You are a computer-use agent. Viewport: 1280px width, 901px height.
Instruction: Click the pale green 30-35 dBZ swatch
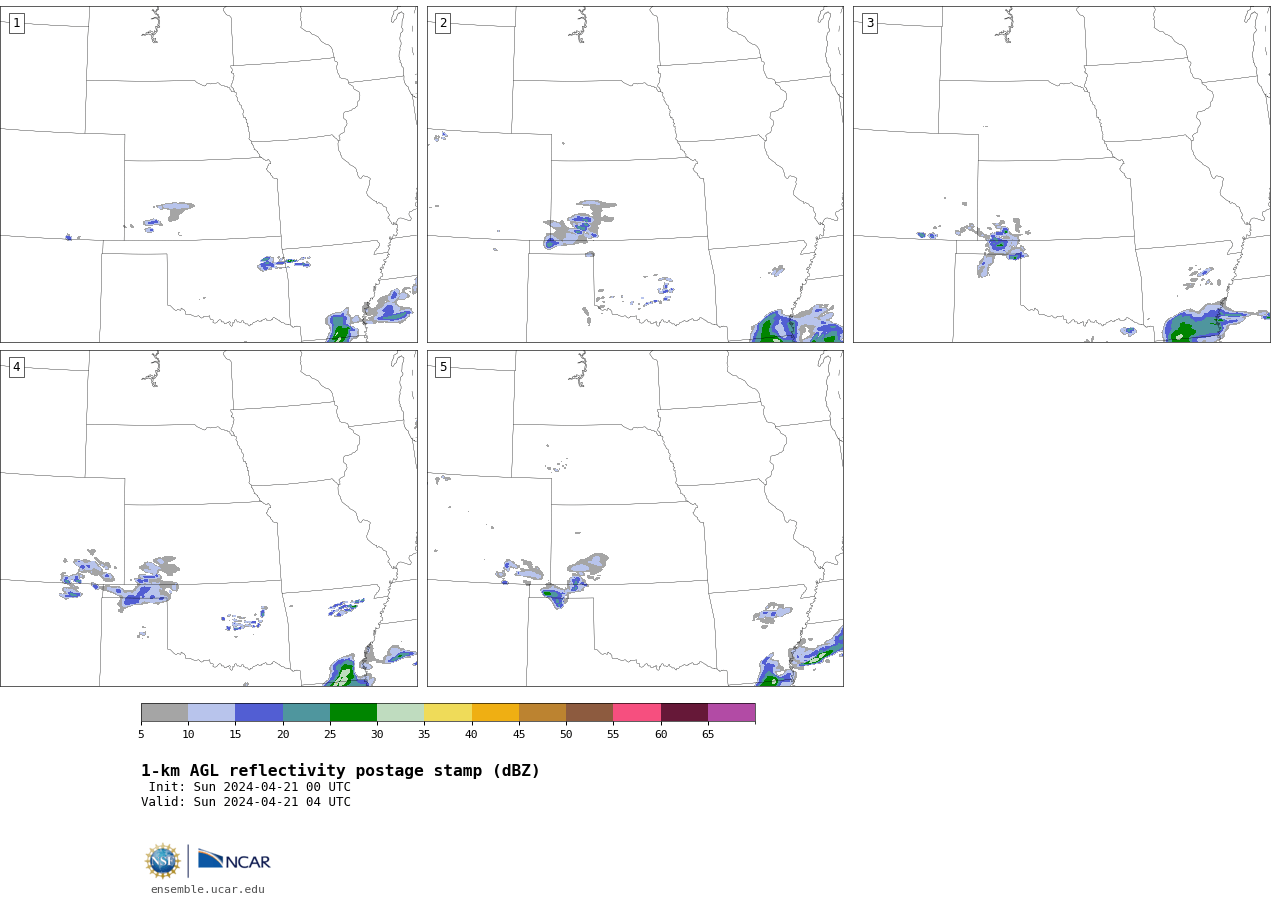tap(400, 713)
